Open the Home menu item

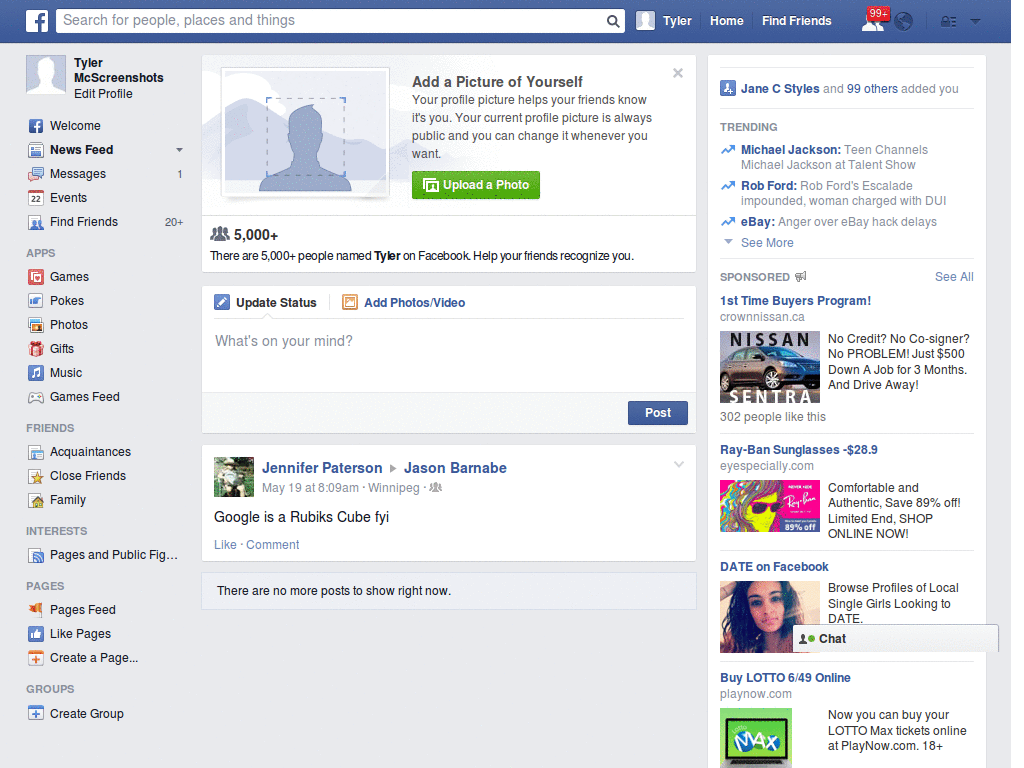(x=726, y=21)
